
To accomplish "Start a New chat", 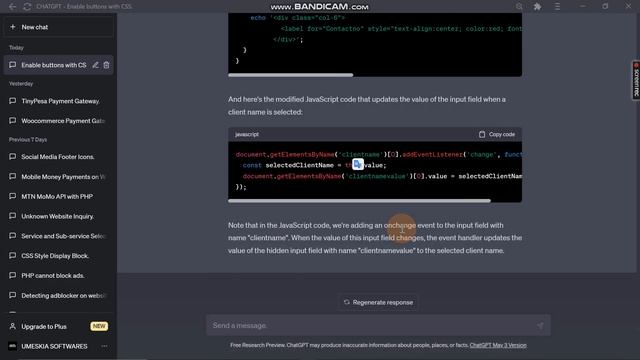I will [58, 27].
